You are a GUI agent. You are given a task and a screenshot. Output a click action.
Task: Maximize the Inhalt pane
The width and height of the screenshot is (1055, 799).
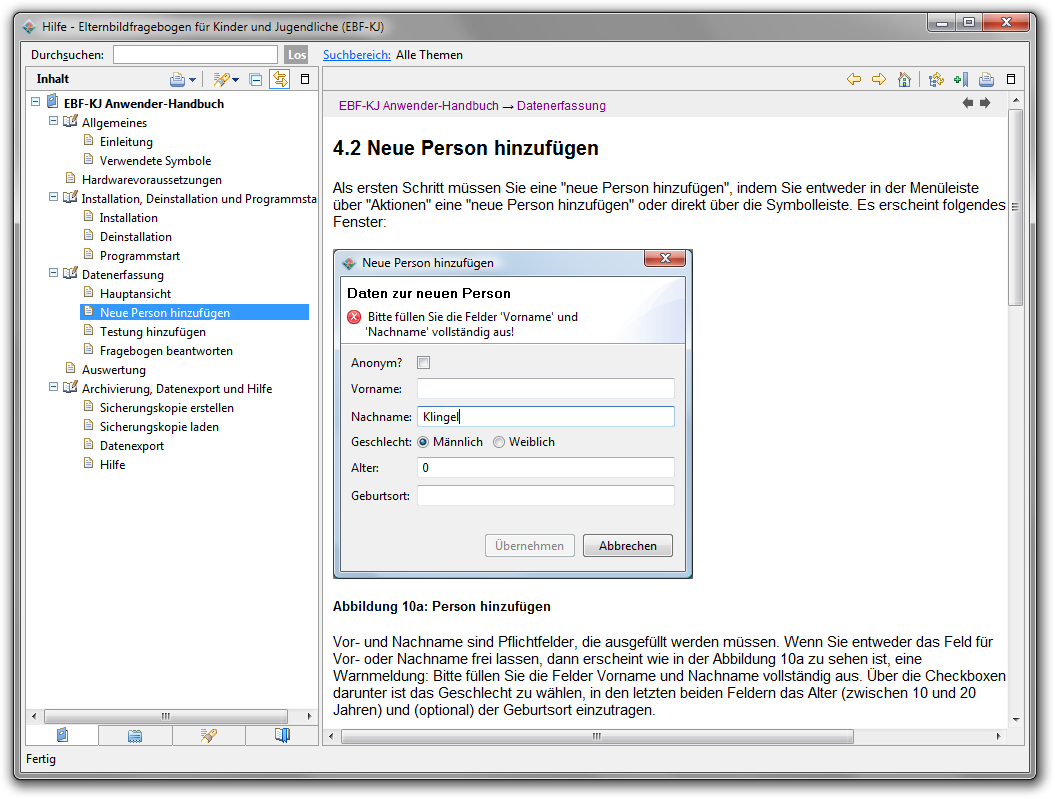click(x=305, y=79)
